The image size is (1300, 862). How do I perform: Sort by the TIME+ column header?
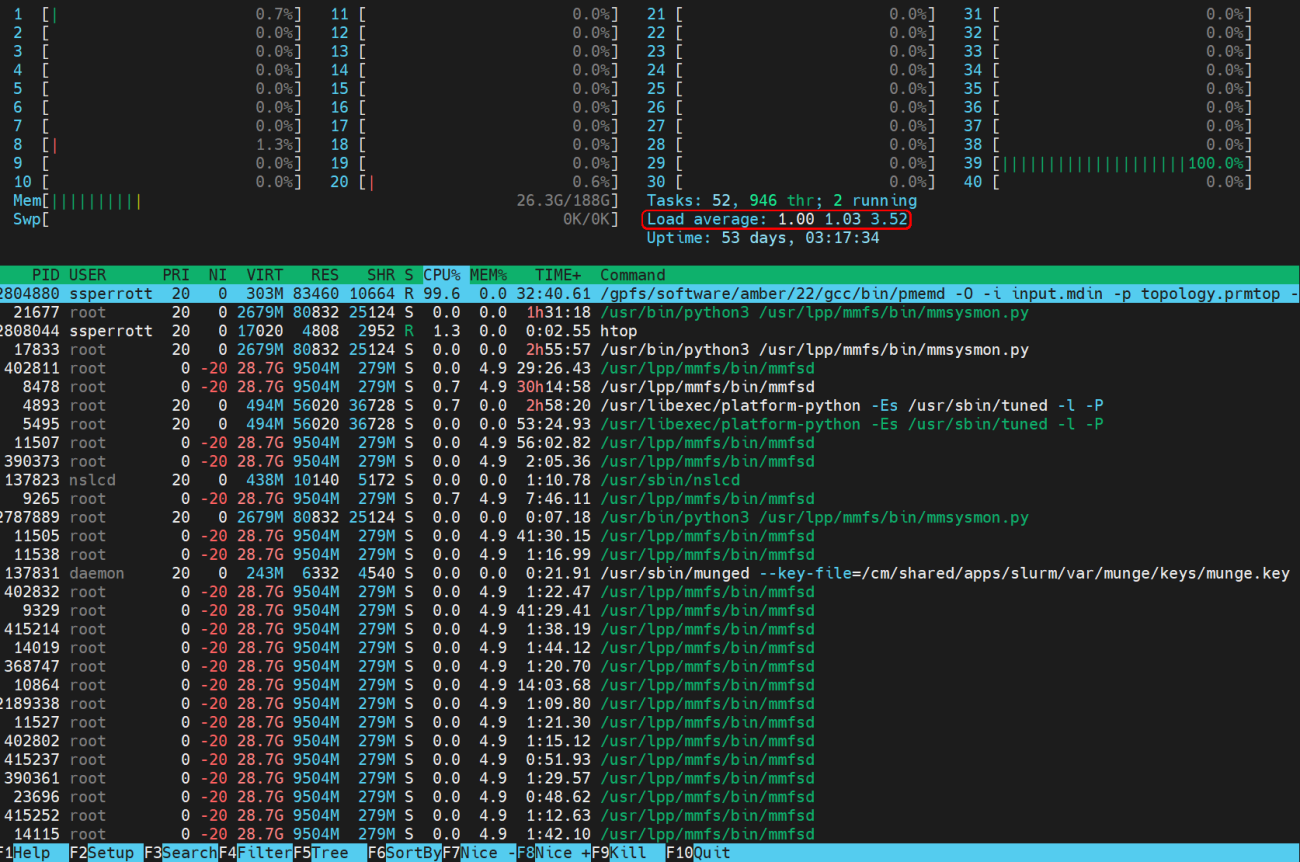pos(558,275)
